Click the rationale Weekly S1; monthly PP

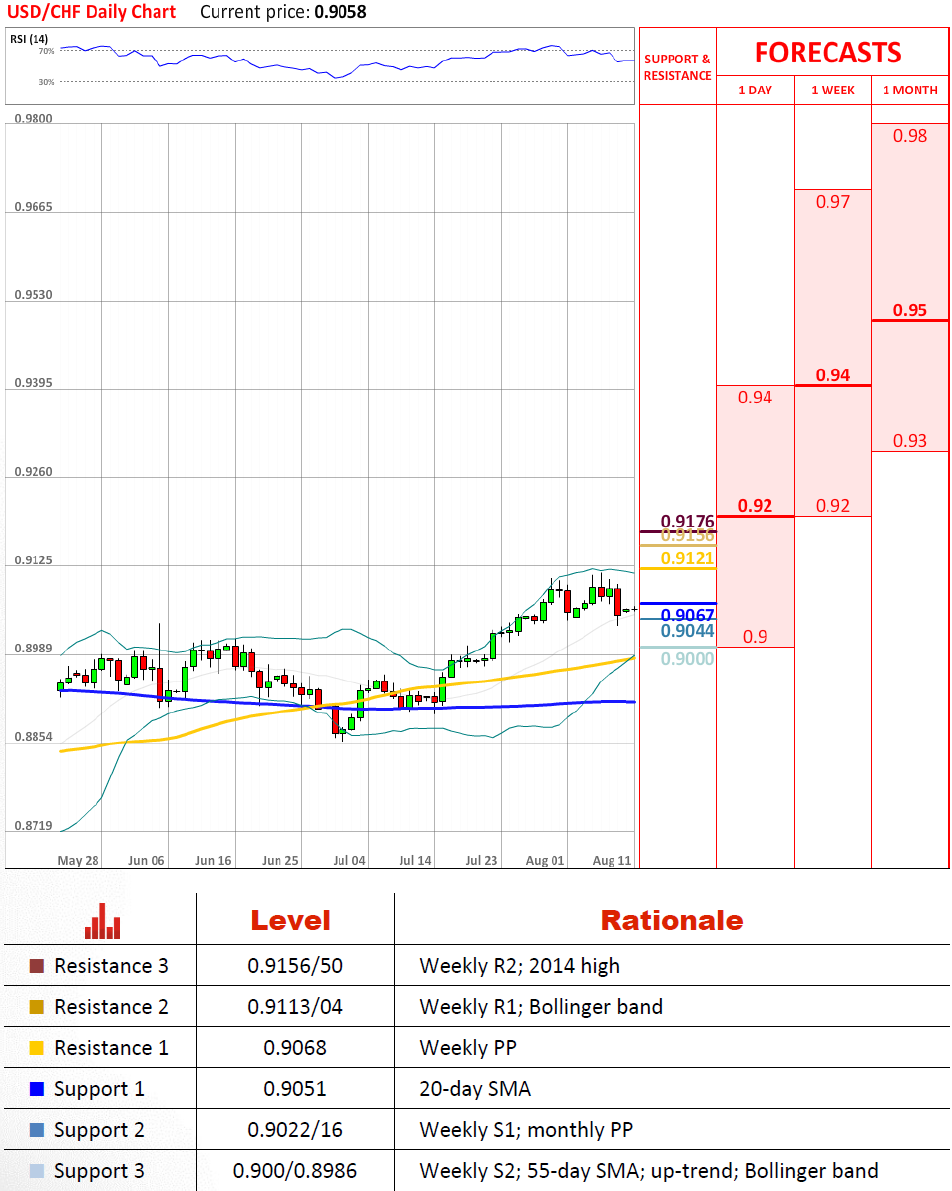pos(526,1130)
